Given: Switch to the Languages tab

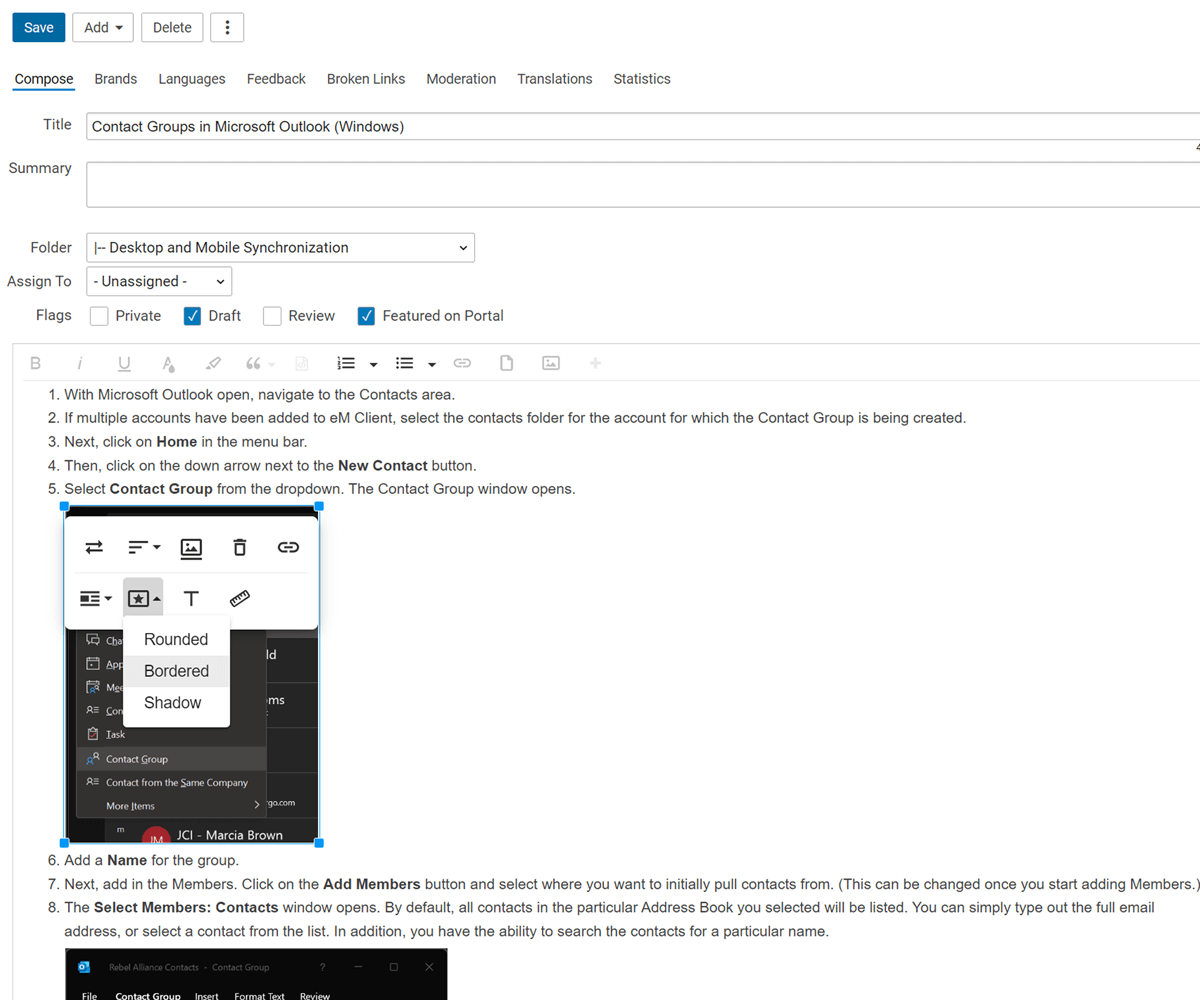Looking at the screenshot, I should pyautogui.click(x=192, y=79).
